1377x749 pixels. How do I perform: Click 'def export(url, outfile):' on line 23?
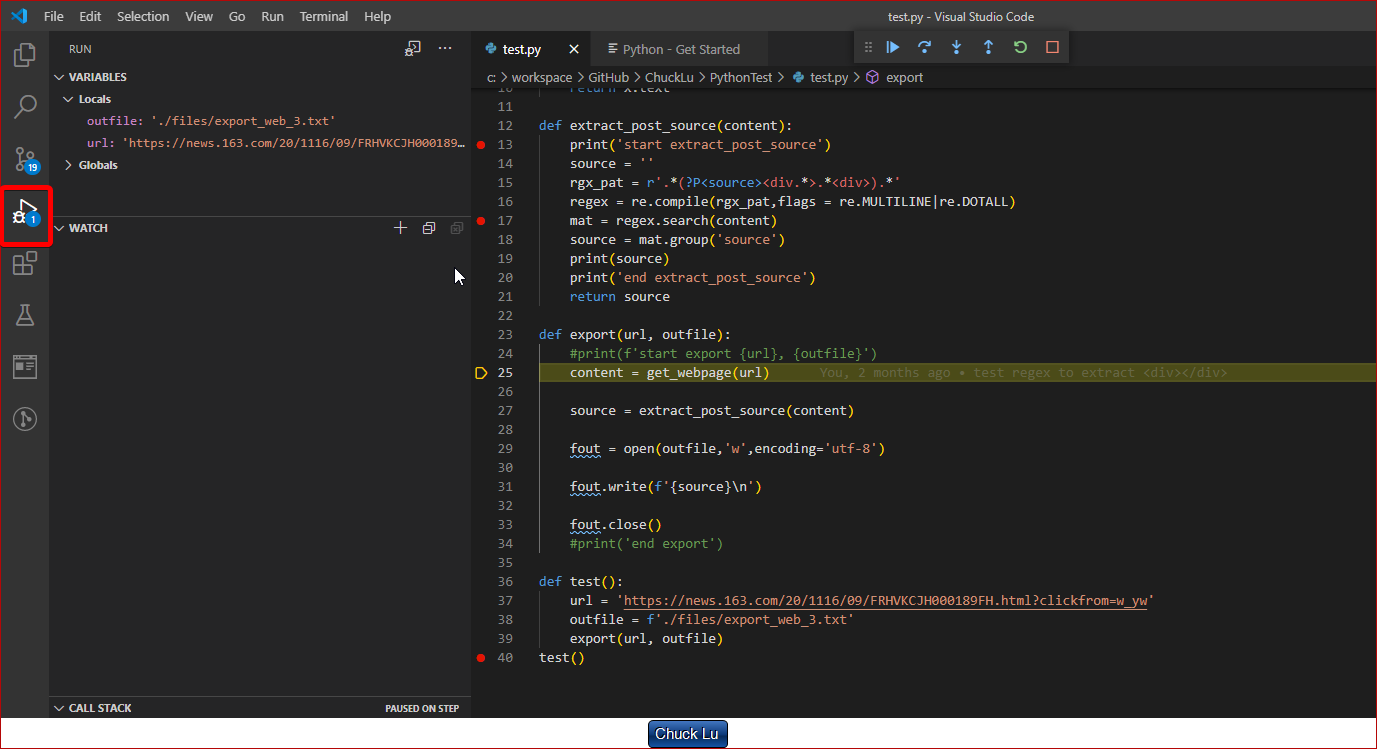tap(635, 335)
